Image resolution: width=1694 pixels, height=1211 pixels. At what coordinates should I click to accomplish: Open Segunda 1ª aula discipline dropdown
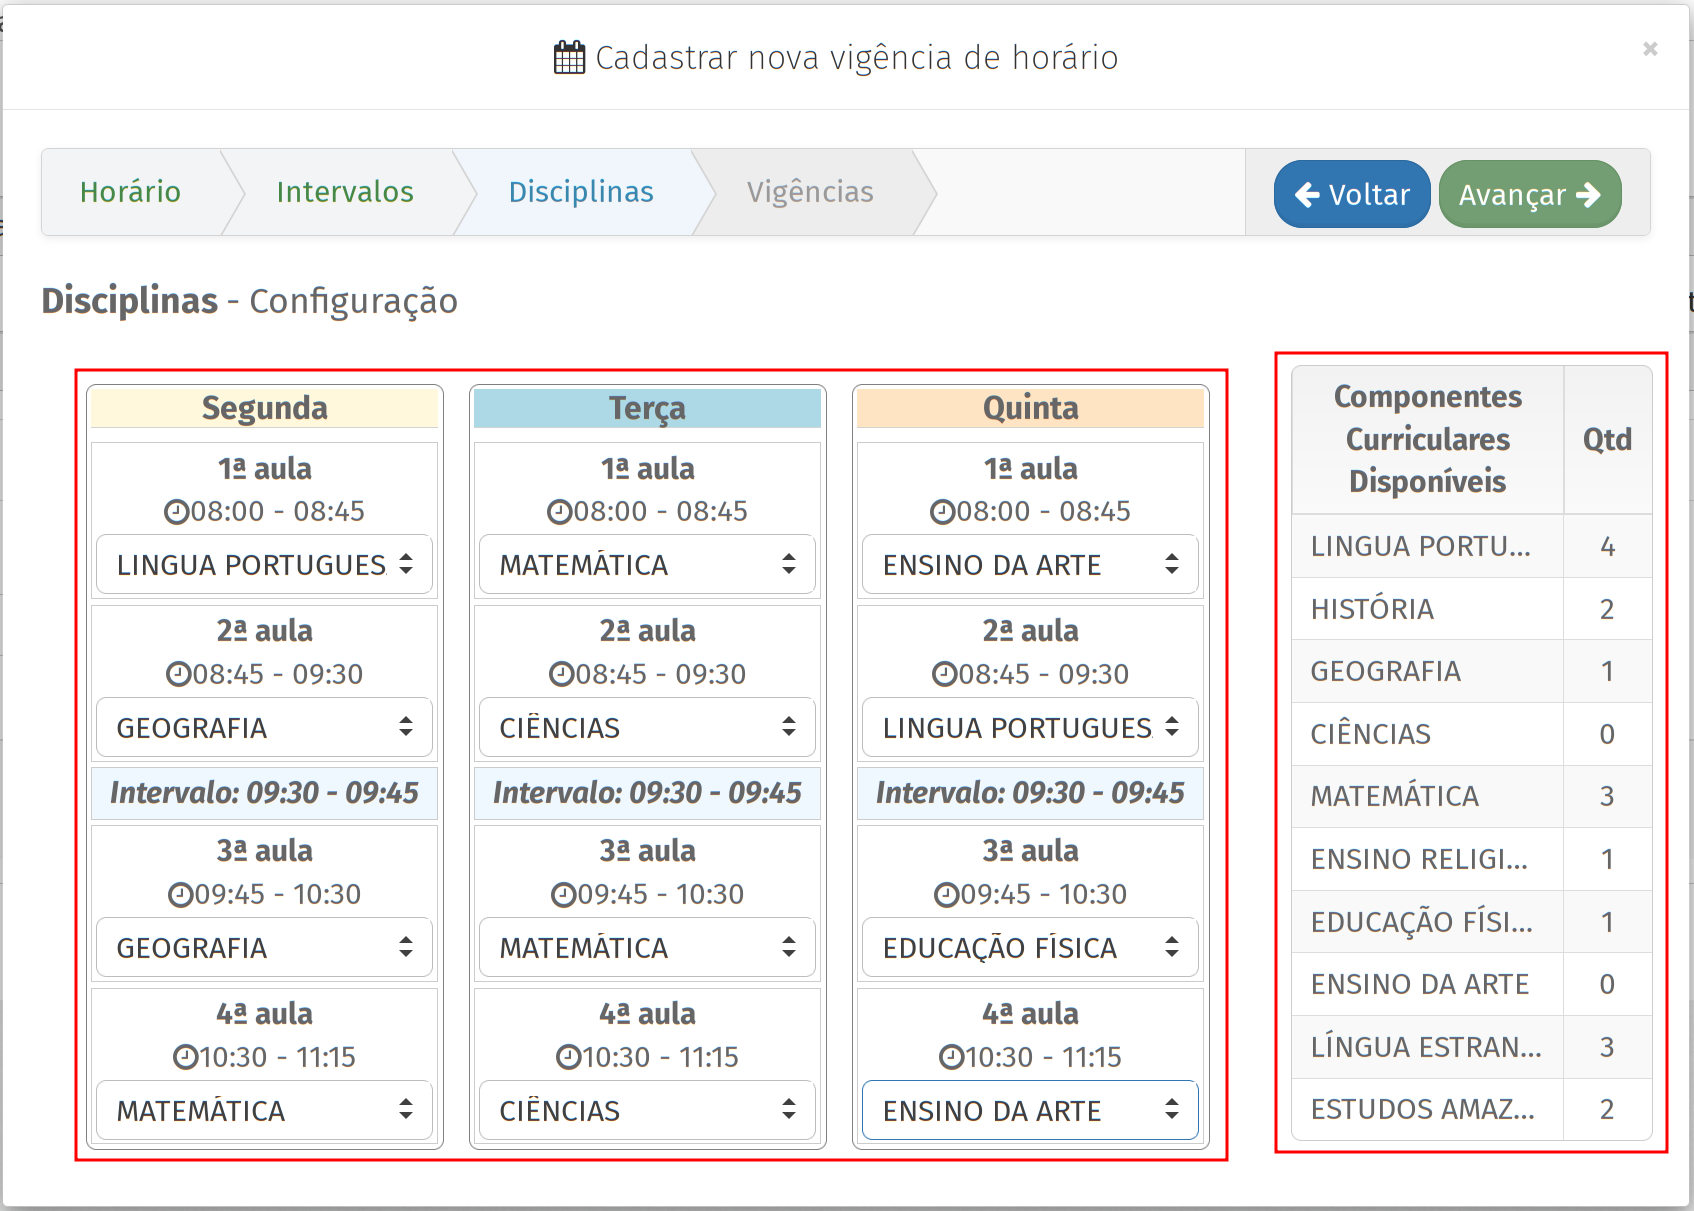tap(264, 565)
